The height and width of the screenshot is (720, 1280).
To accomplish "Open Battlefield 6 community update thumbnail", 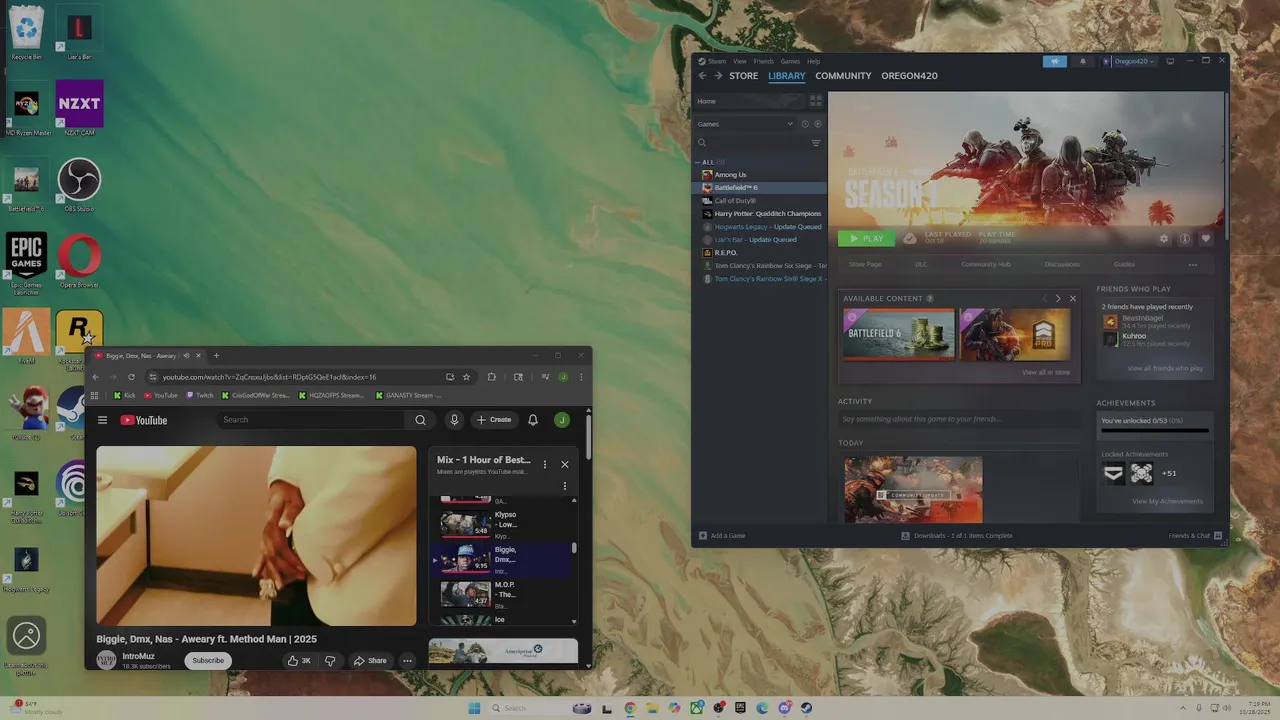I will pos(913,490).
